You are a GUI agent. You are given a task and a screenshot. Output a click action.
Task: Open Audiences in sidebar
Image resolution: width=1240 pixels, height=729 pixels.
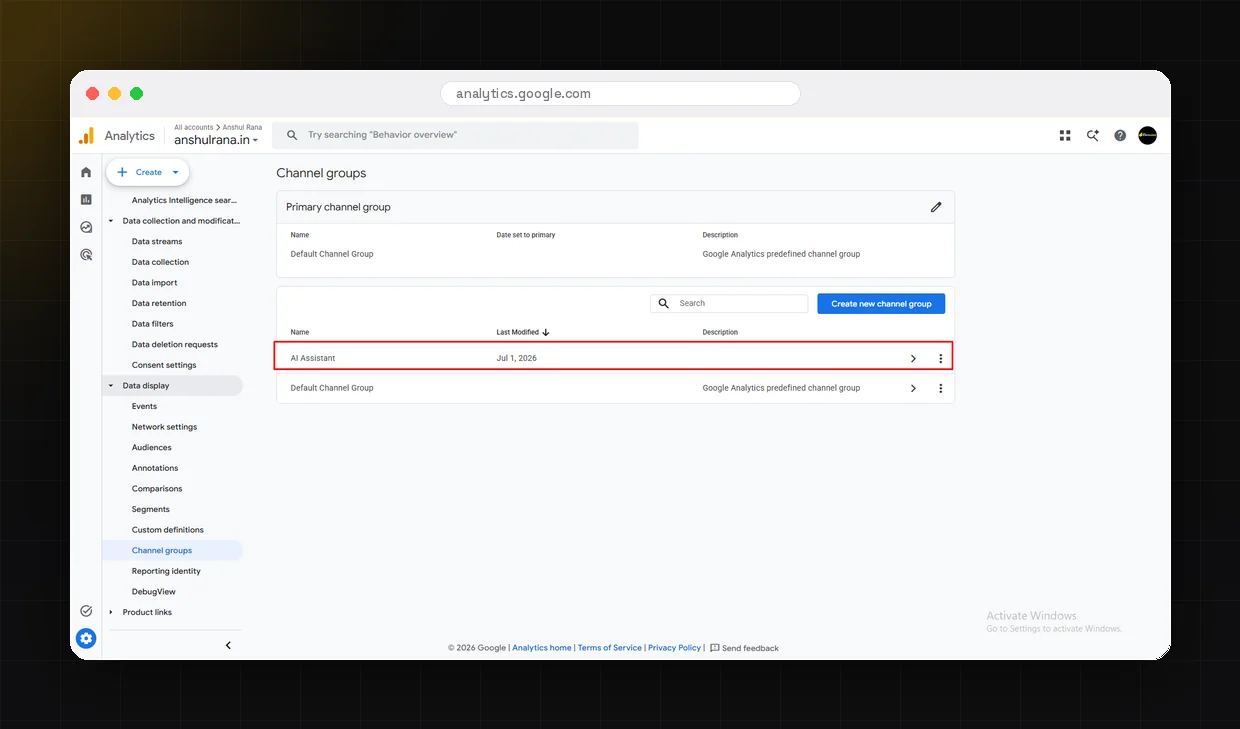(151, 448)
